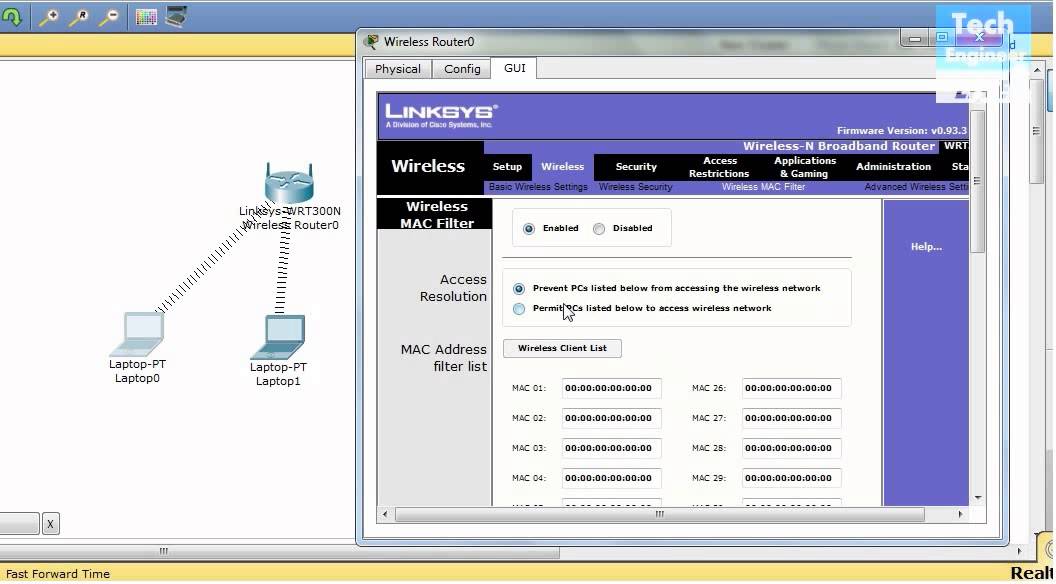Open the Administration menu

[x=893, y=166]
